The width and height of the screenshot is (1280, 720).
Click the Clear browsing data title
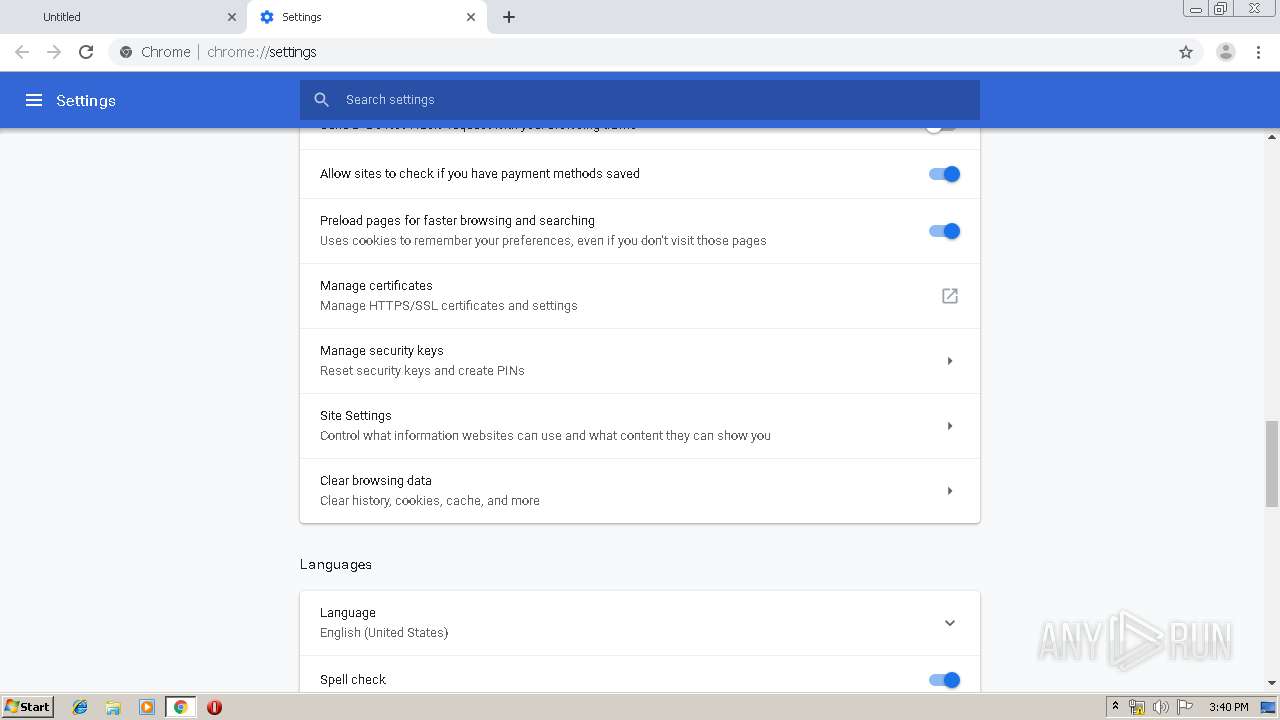tap(376, 481)
